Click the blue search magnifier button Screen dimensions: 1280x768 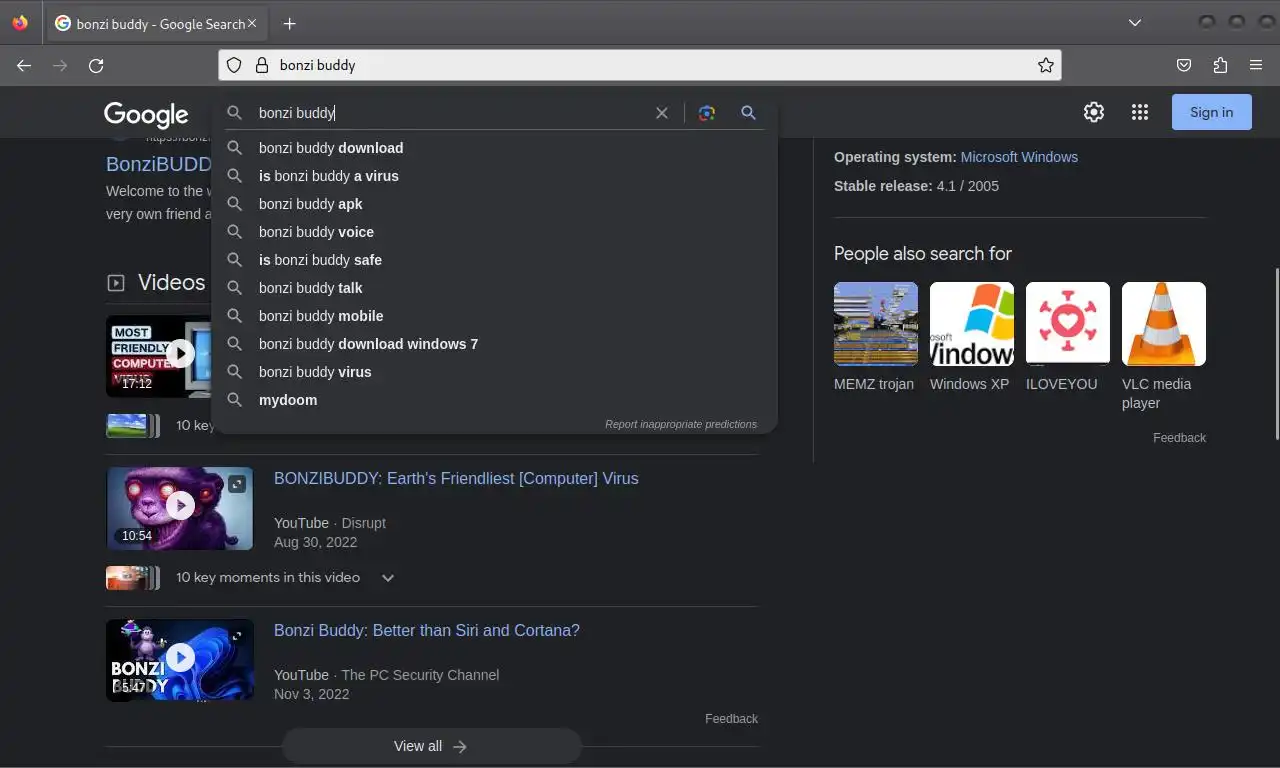[x=748, y=113]
